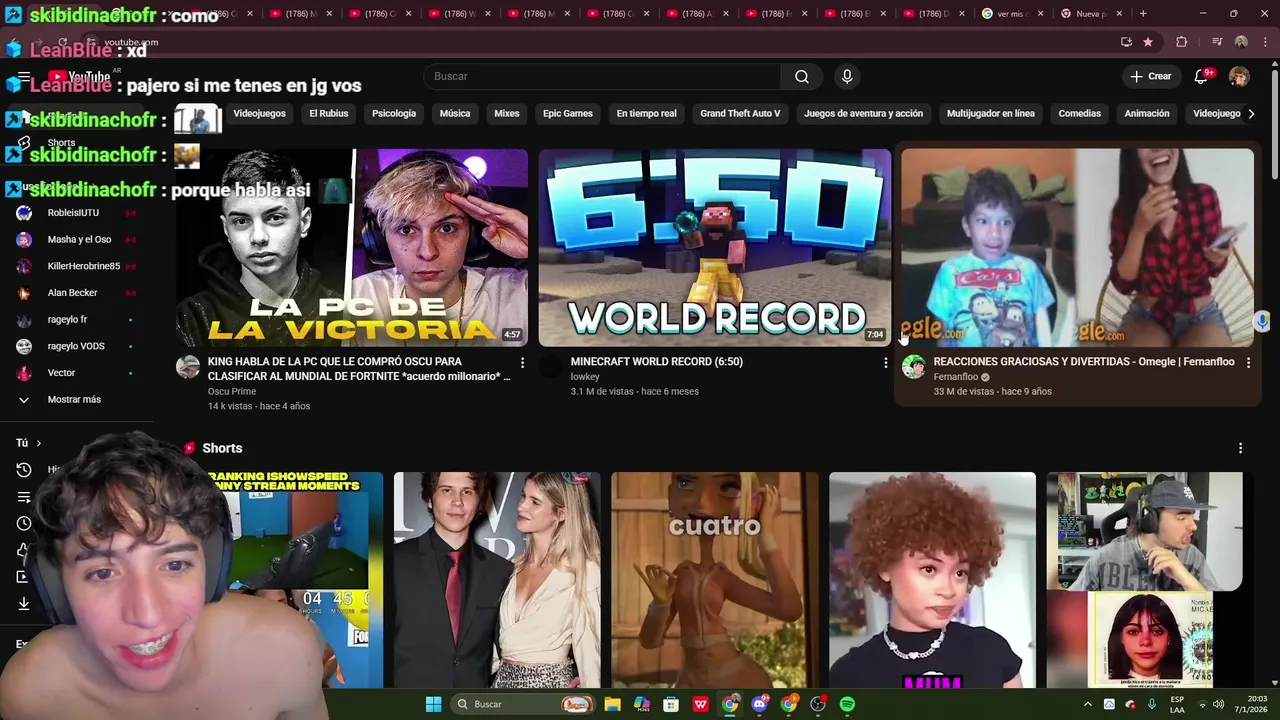Select the Música category chip

455,114
